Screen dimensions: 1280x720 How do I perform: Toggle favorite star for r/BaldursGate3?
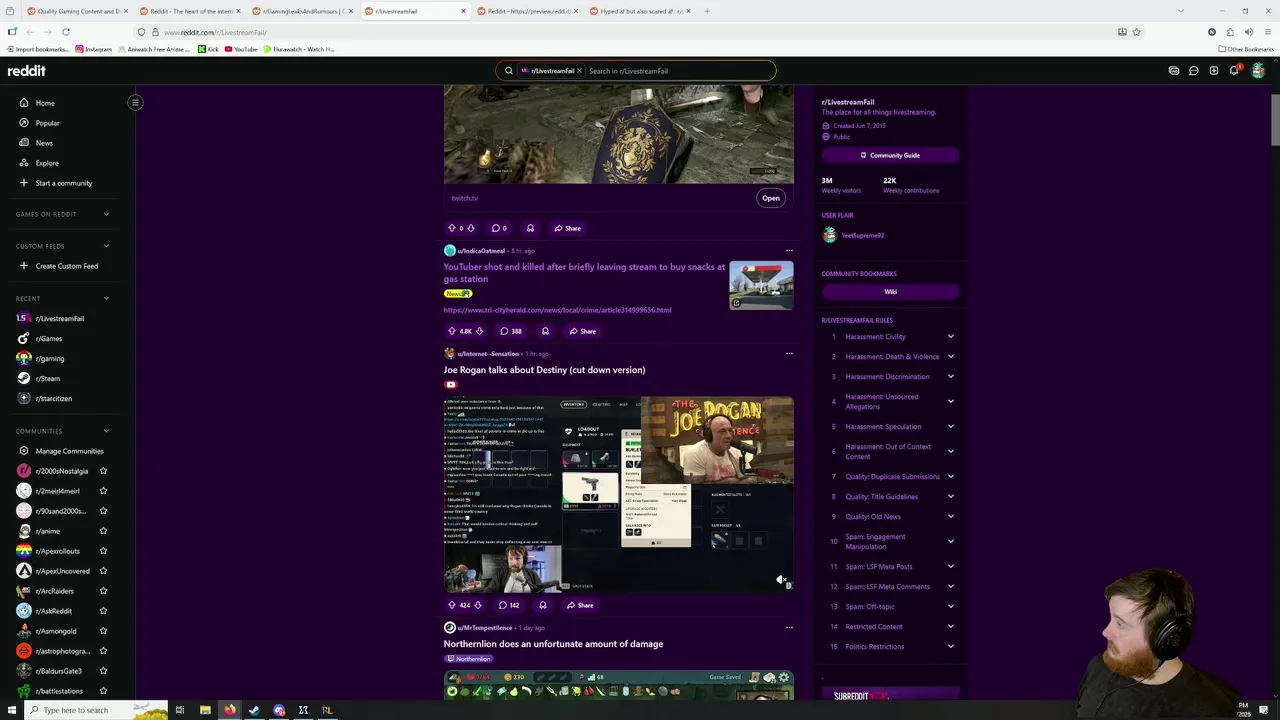(x=103, y=671)
